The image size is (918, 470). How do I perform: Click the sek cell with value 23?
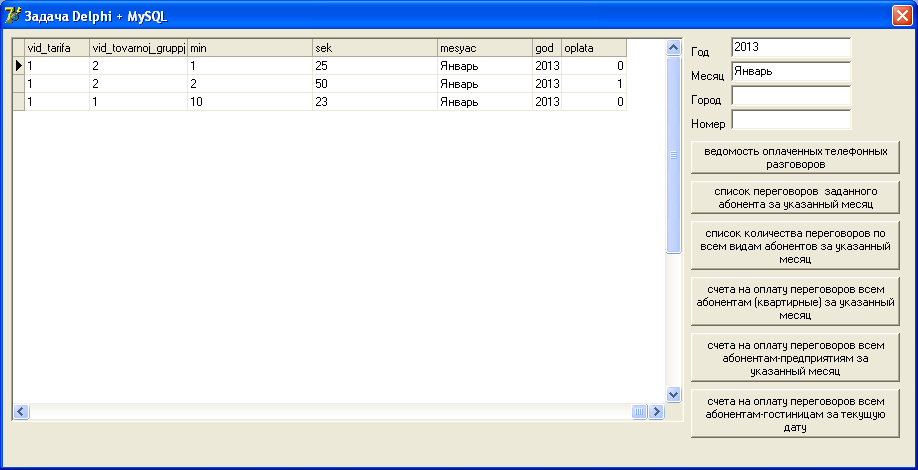coord(375,102)
